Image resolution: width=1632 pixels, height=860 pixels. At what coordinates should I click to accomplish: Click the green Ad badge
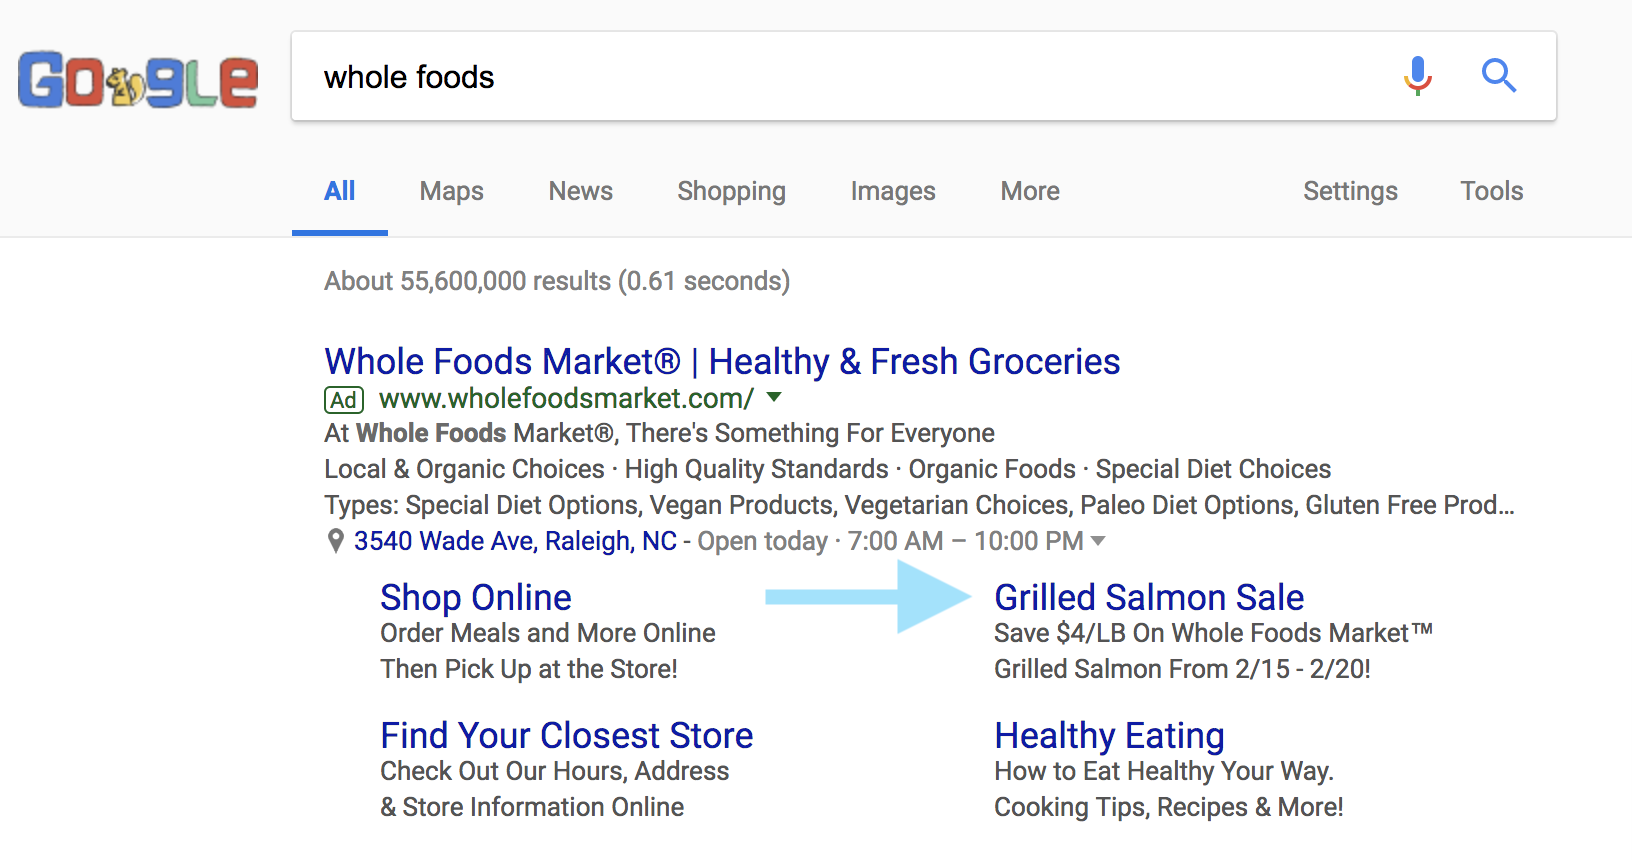coord(343,400)
